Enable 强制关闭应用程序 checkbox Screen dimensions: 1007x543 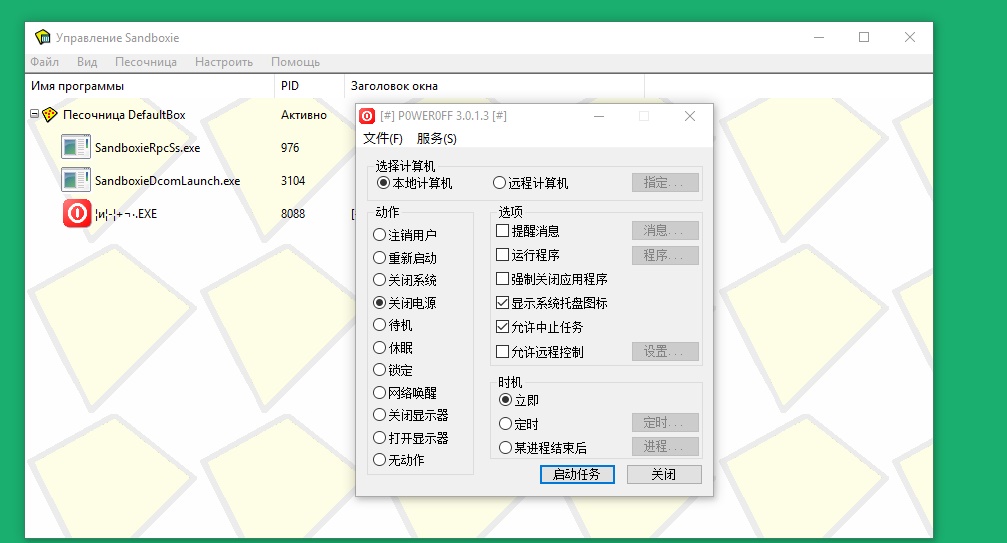(552, 279)
